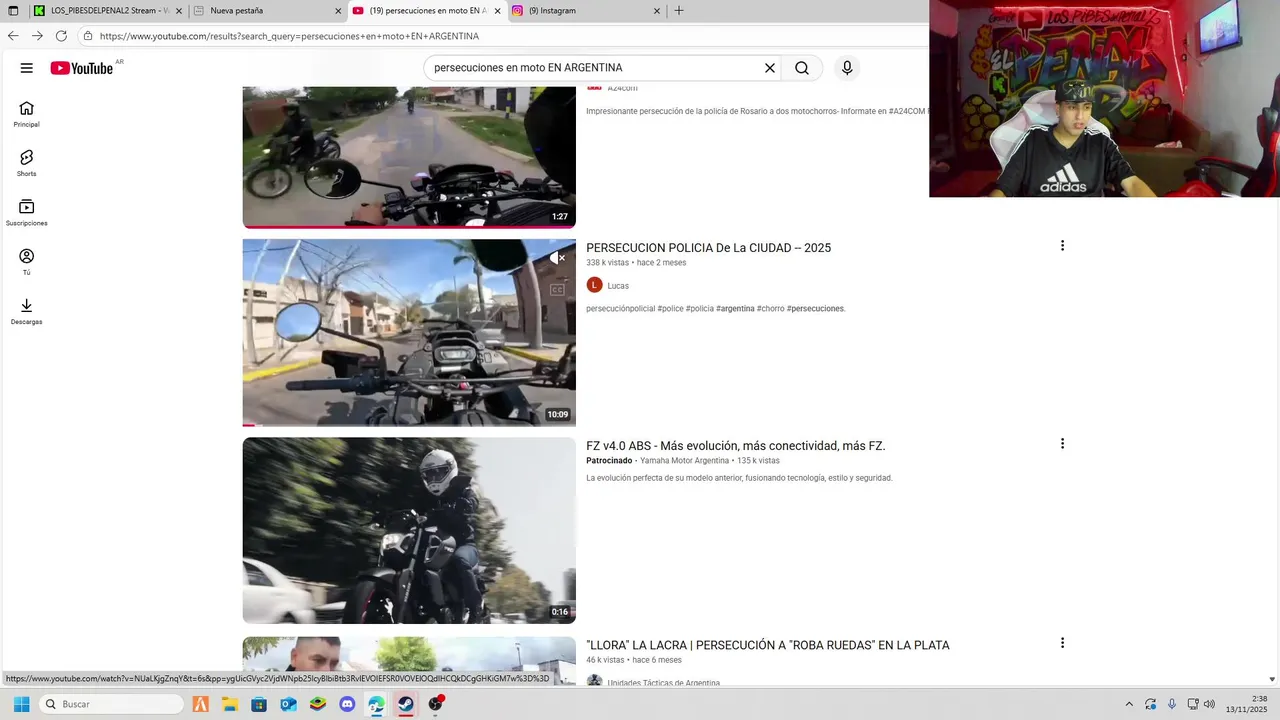Open Principal in the YouTube sidebar
The width and height of the screenshot is (1280, 720).
coord(27,115)
